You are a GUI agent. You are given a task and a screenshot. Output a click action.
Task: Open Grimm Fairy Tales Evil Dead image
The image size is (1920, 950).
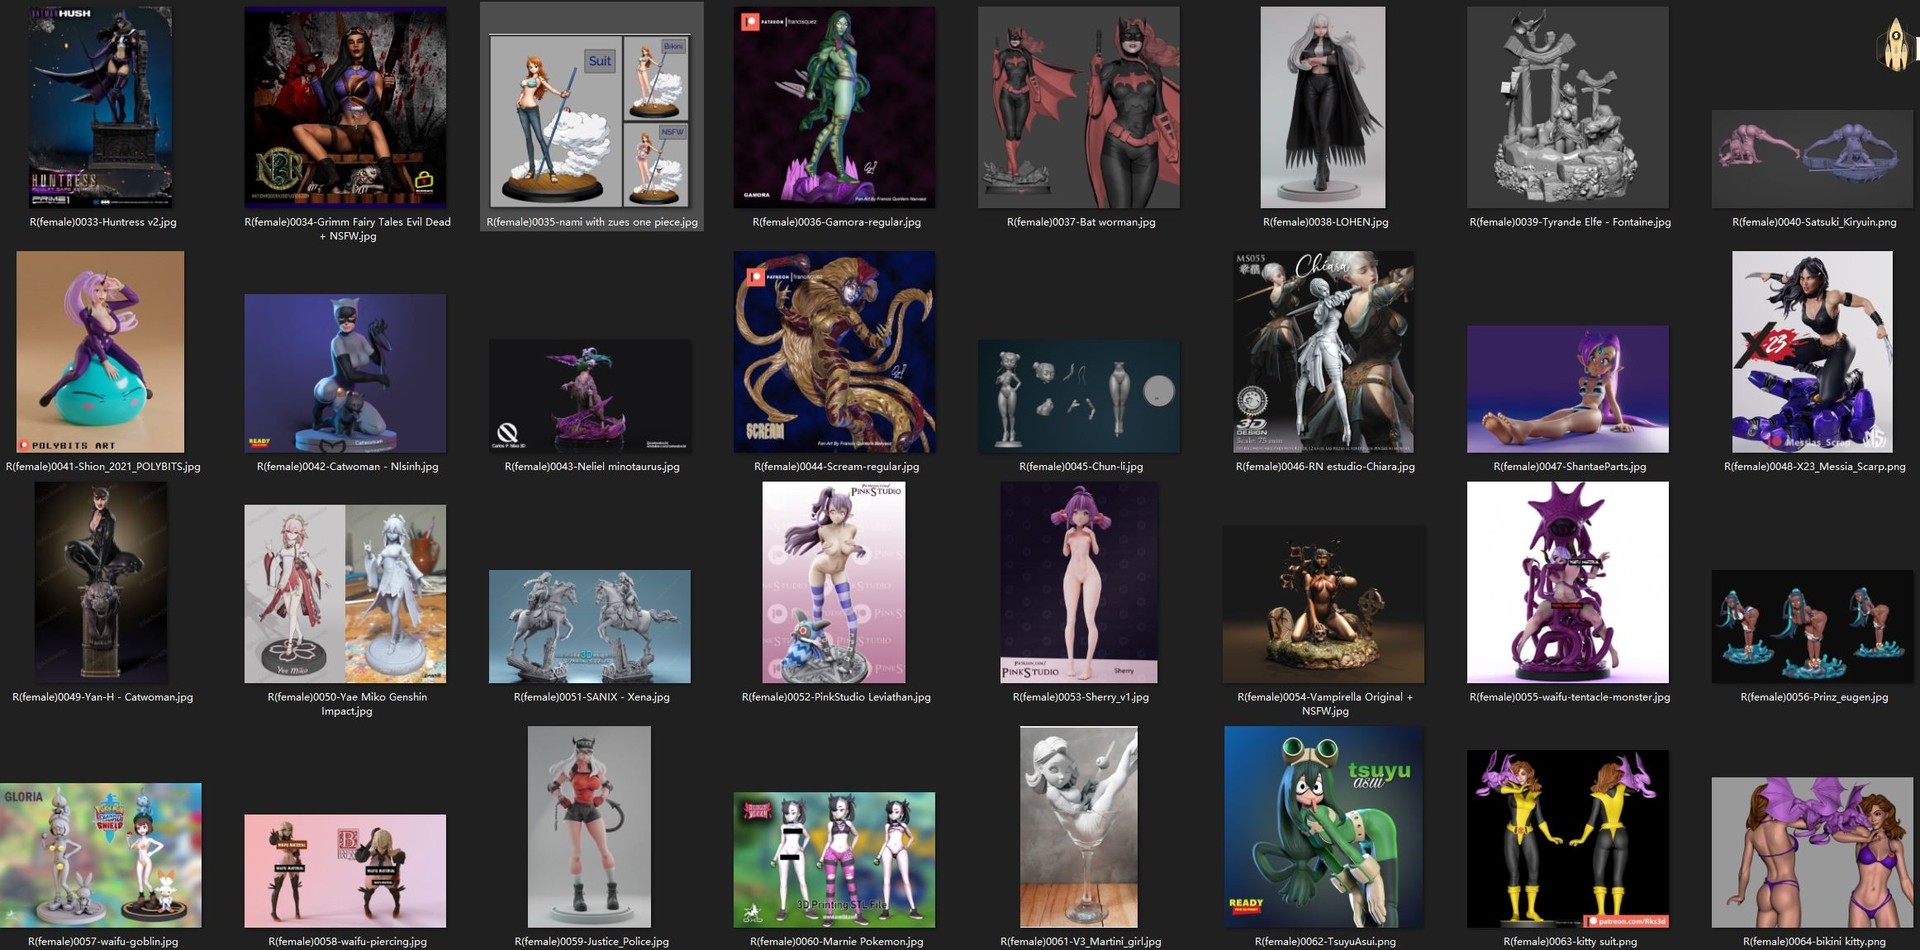point(346,107)
